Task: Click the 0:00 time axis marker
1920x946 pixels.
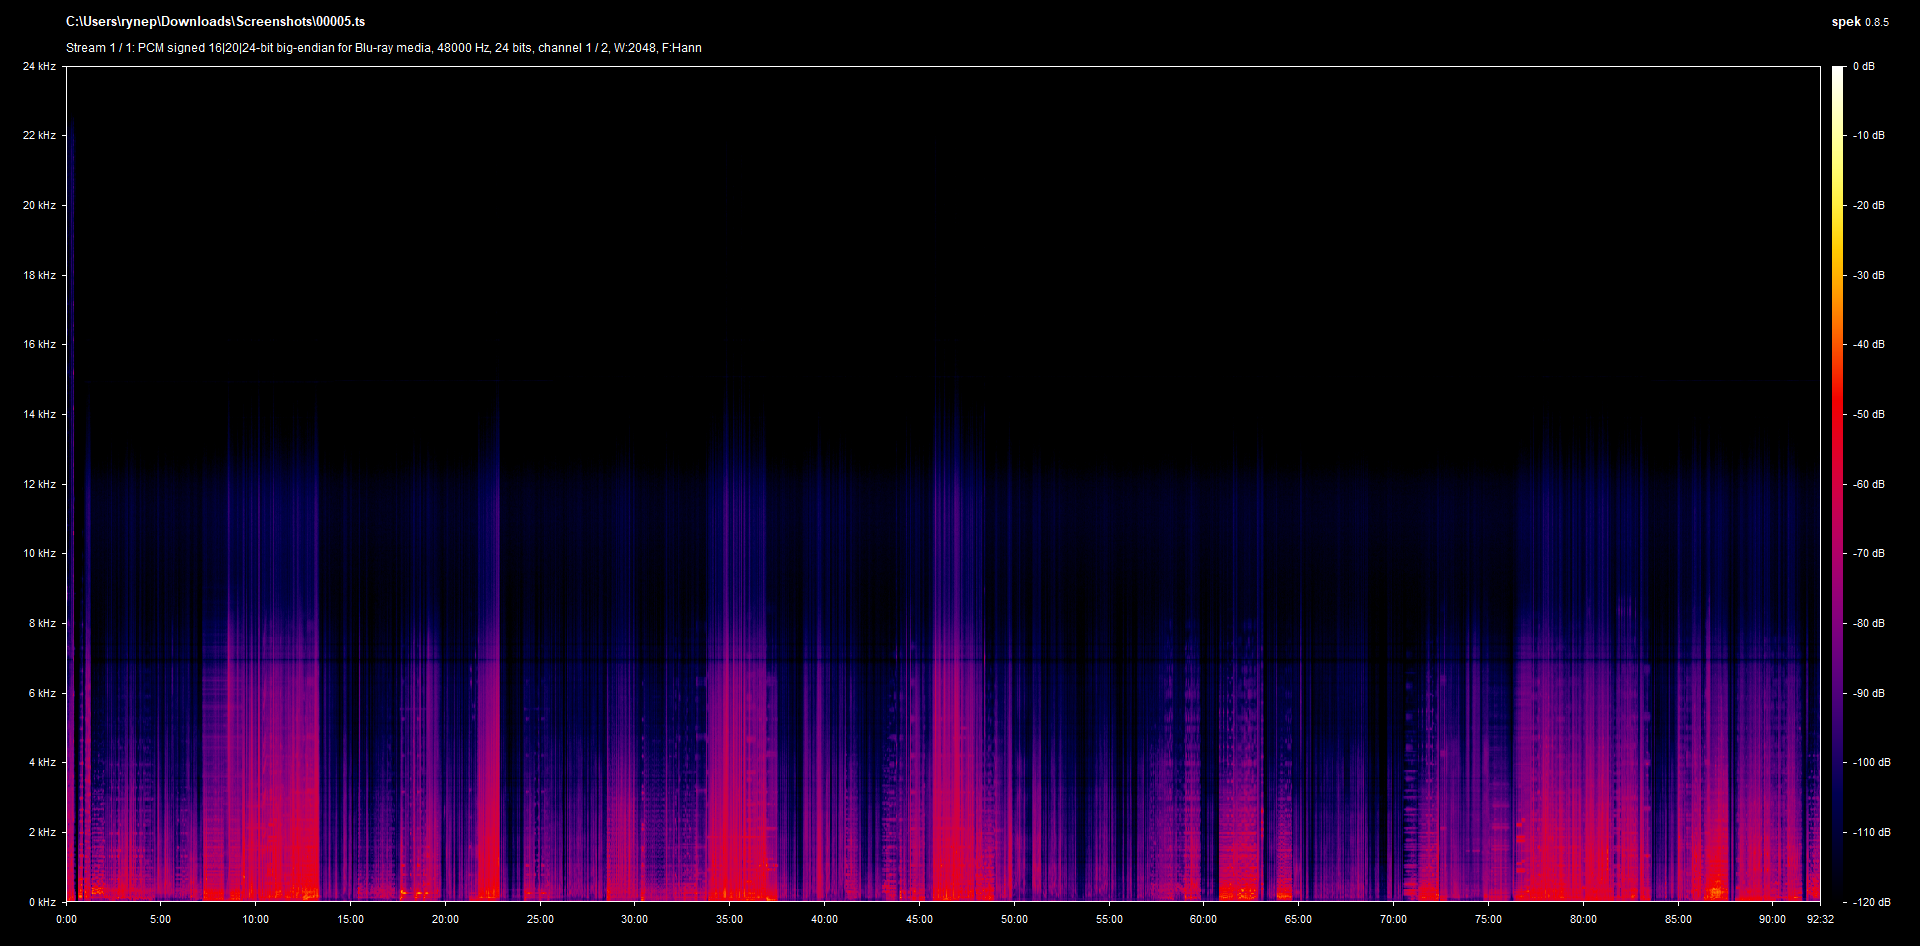Action: coord(66,919)
